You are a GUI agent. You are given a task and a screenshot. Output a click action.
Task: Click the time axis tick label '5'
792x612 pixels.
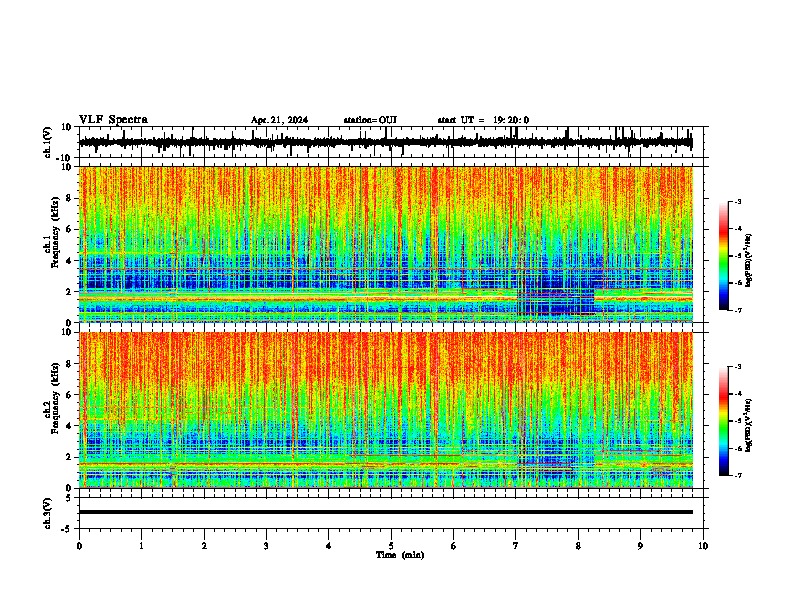pos(391,546)
